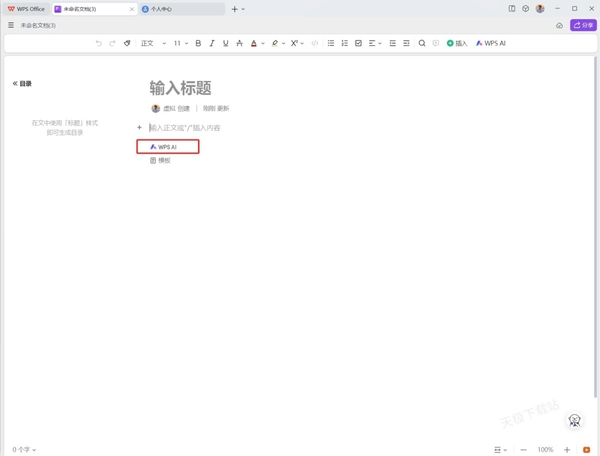Toggle strikethrough formatting
Screen dimensions: 600x456
point(240,43)
